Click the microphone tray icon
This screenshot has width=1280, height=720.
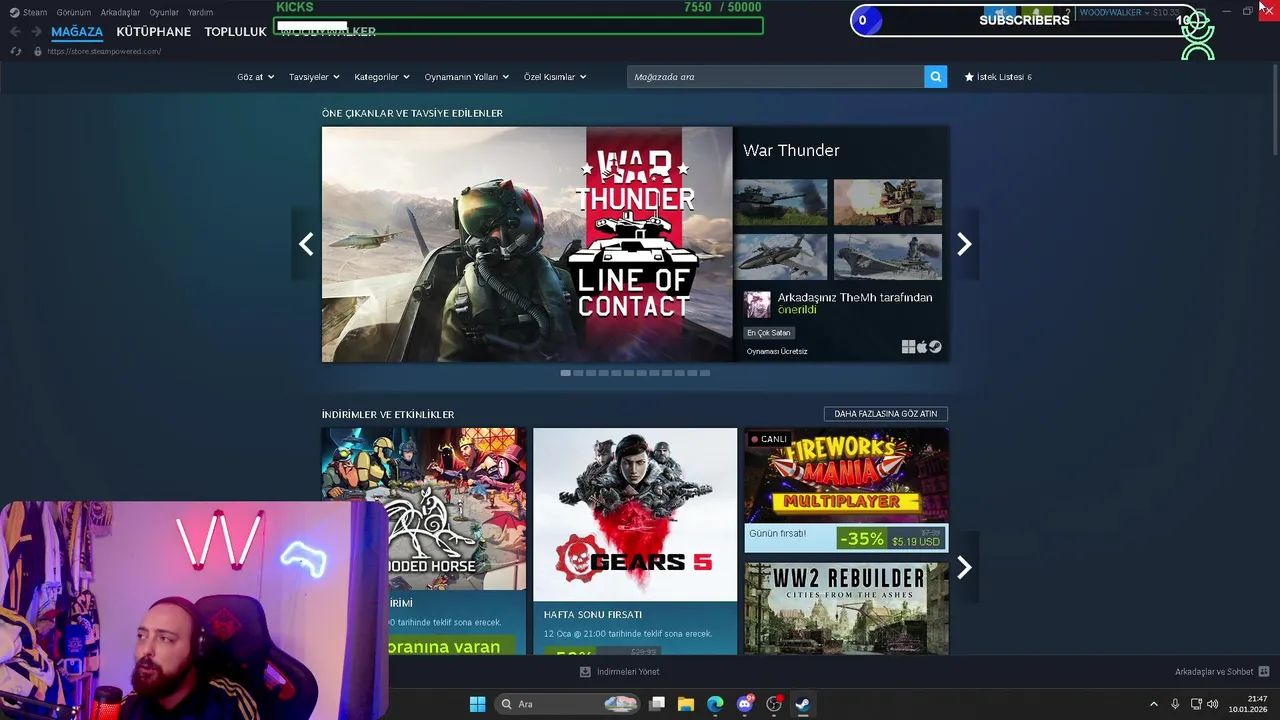[x=1175, y=704]
